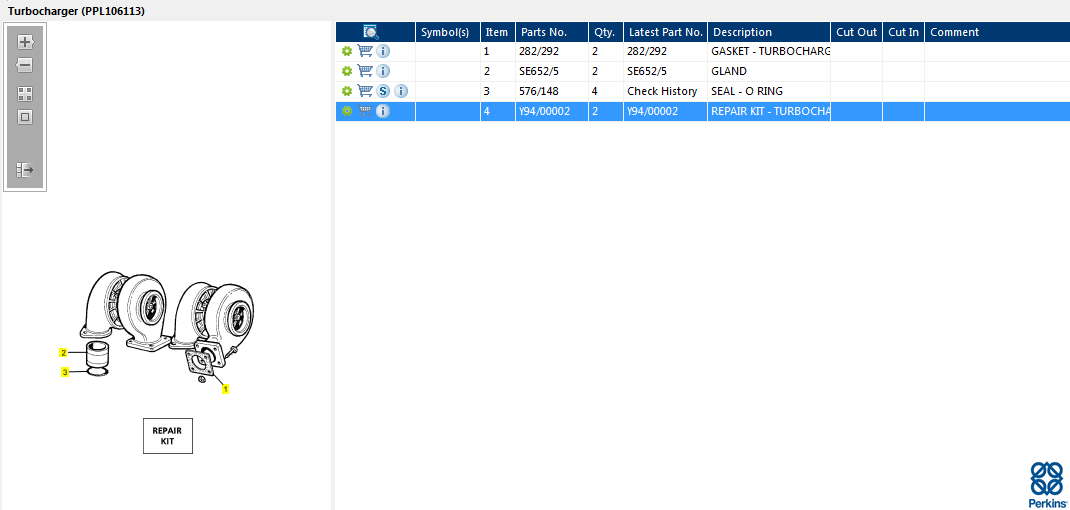The width and height of the screenshot is (1070, 510).
Task: Select Y94/00002 in Parts No. column
Action: click(x=552, y=111)
